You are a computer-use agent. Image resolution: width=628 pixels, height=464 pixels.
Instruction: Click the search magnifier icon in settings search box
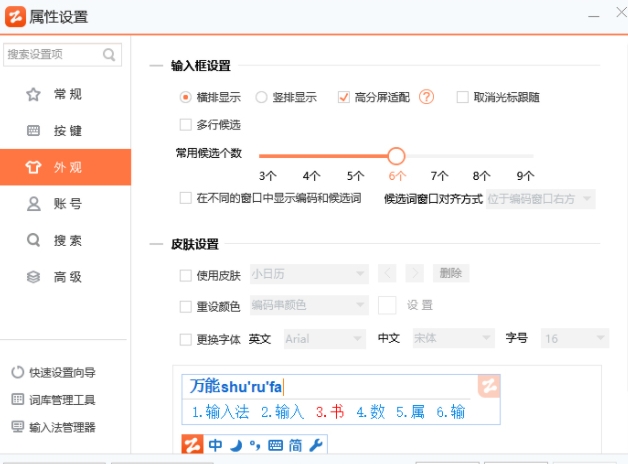click(109, 54)
